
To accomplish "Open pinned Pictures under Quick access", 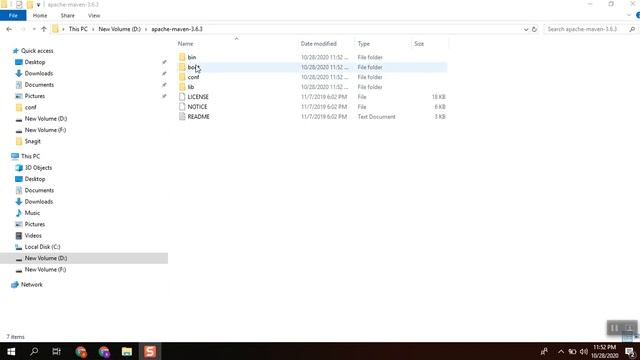I will point(35,96).
